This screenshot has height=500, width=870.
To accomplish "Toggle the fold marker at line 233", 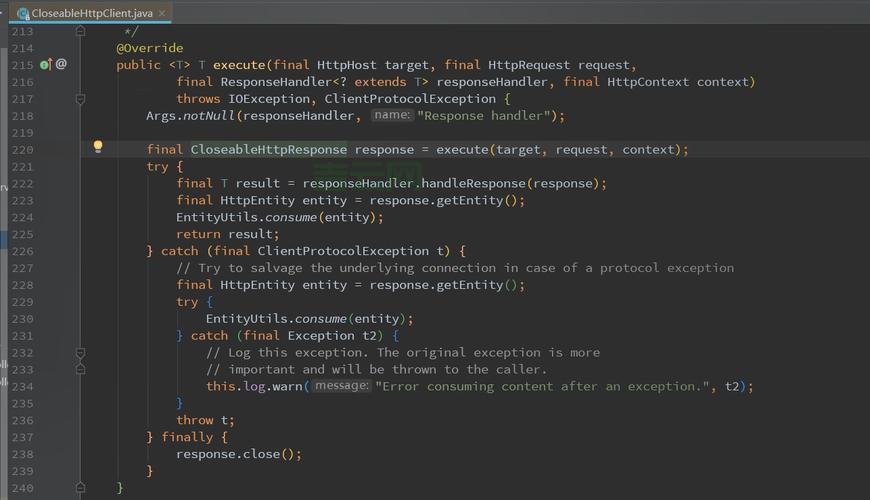I will tap(81, 369).
